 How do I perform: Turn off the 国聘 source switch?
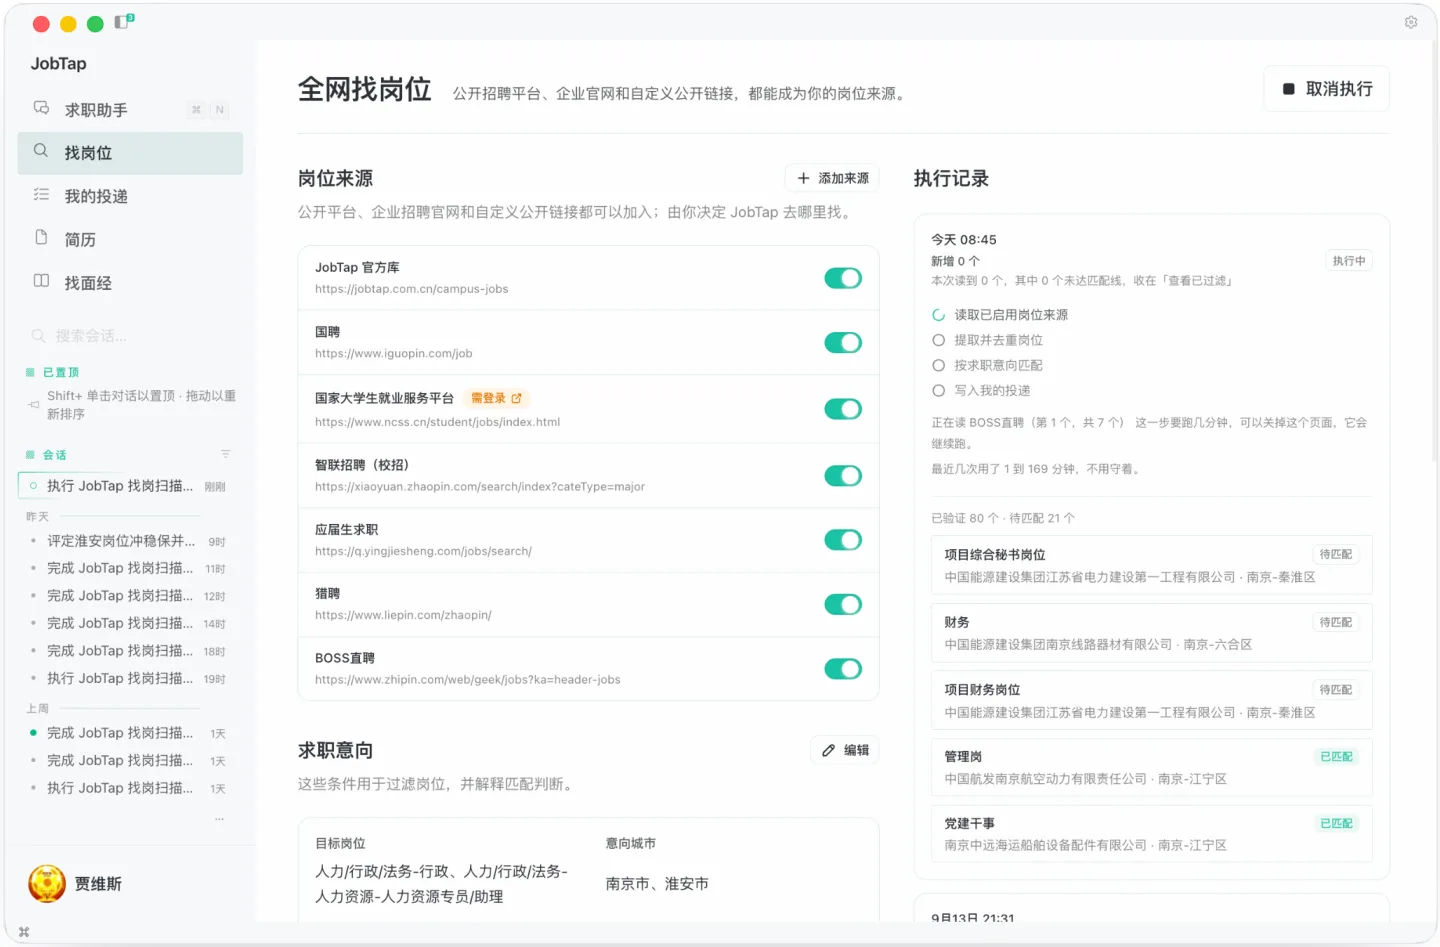pos(843,343)
